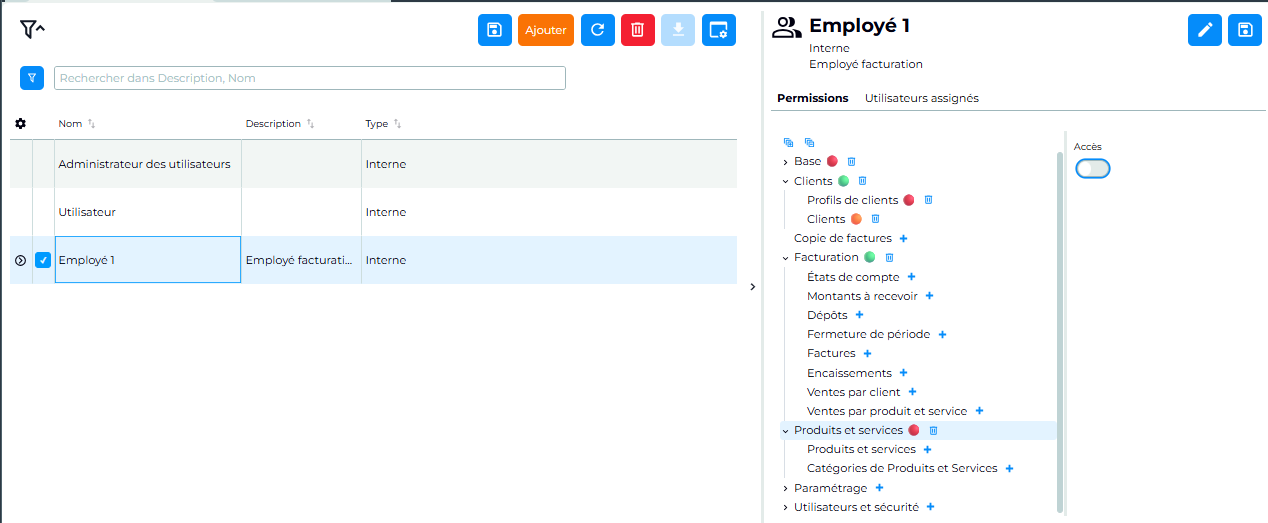Viewport: 1268px width, 523px height.
Task: Click the orange status dot on Clients child row
Action: click(856, 219)
